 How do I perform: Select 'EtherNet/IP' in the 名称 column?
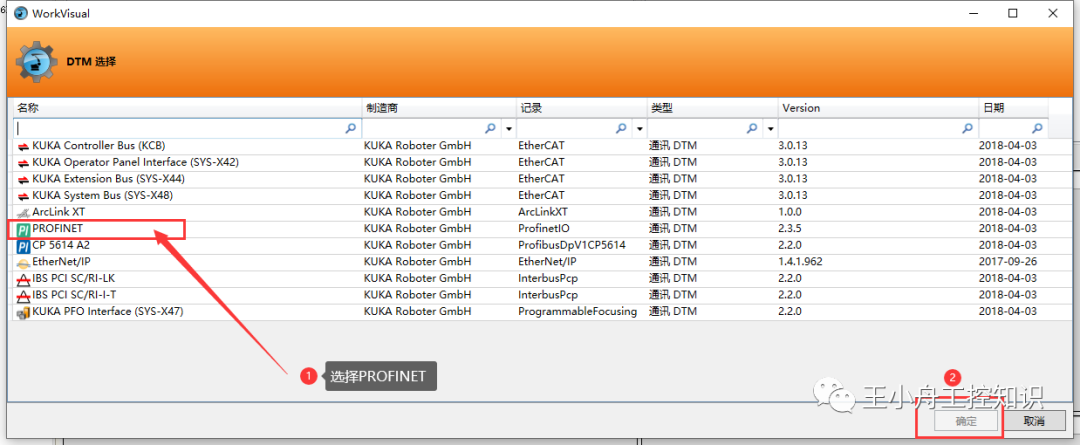(x=61, y=262)
